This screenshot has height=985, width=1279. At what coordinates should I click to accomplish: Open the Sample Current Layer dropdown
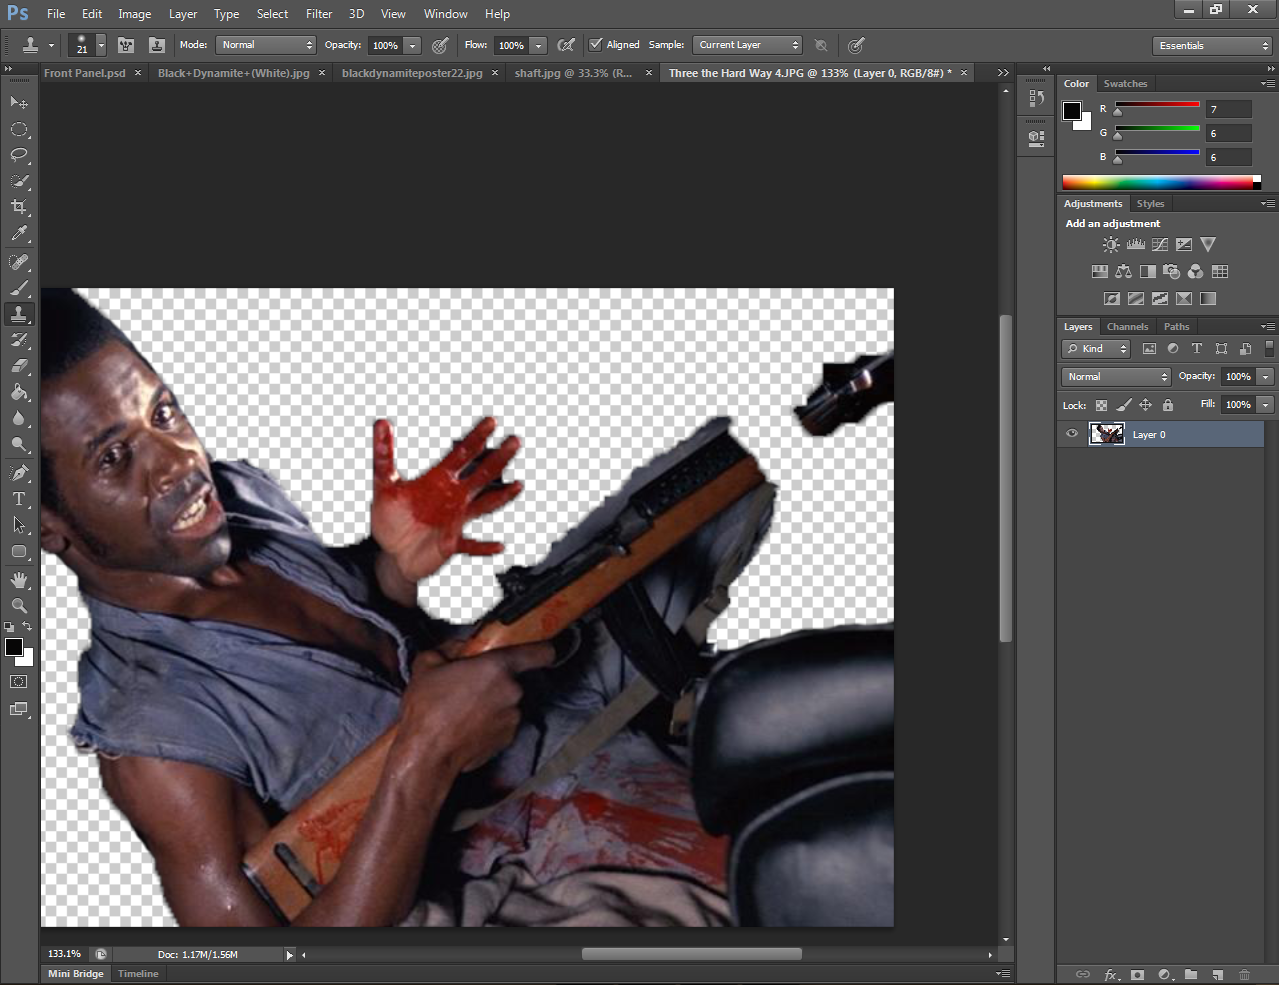[x=747, y=45]
